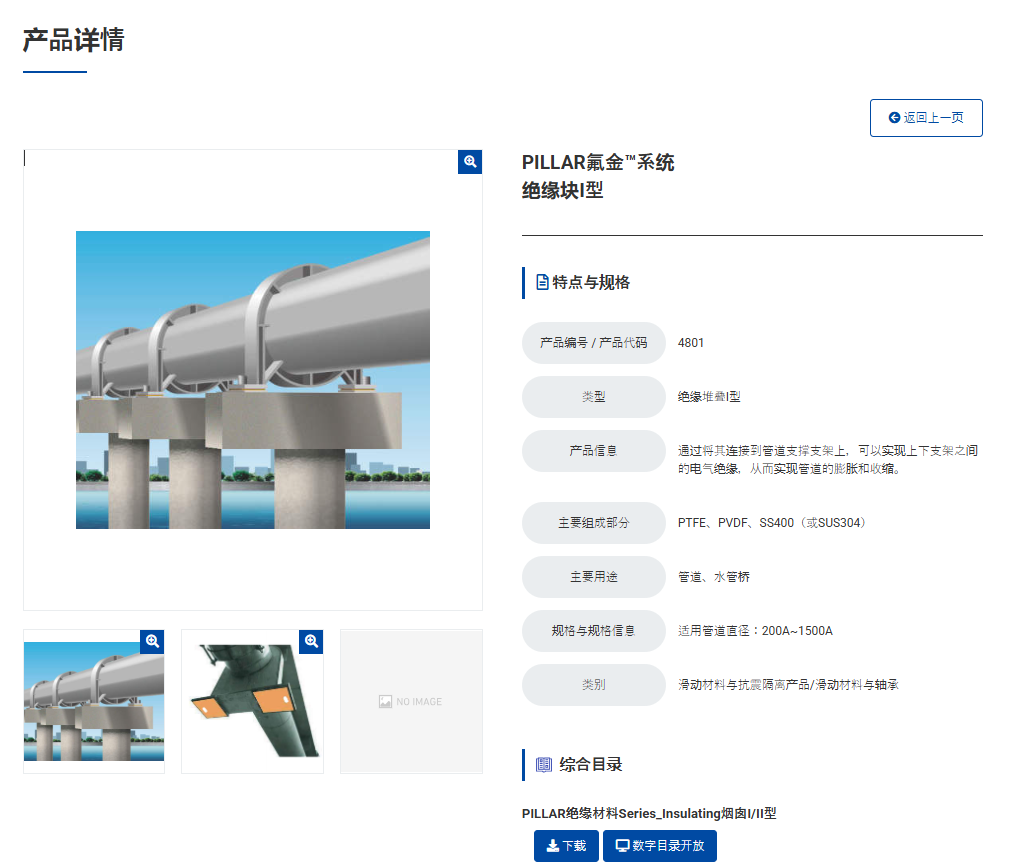Click the 规格与规格信息 label pill
This screenshot has width=1010, height=868.
(x=593, y=631)
